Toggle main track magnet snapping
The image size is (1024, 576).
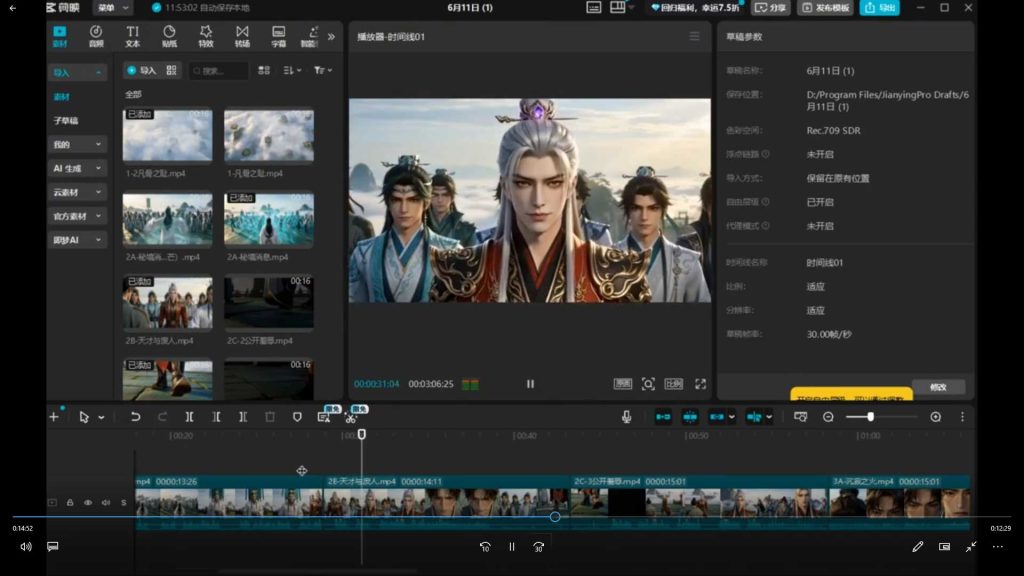pyautogui.click(x=663, y=417)
